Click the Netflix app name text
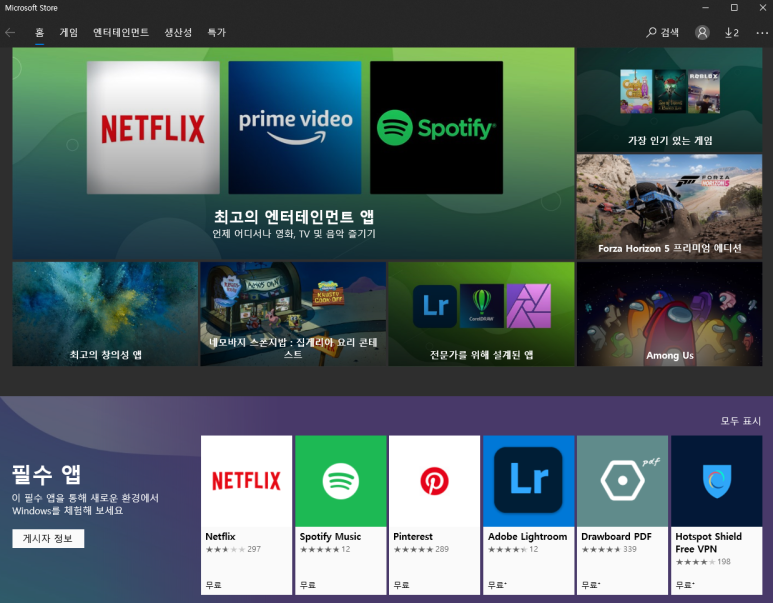Viewport: 773px width, 603px height. pyautogui.click(x=220, y=536)
